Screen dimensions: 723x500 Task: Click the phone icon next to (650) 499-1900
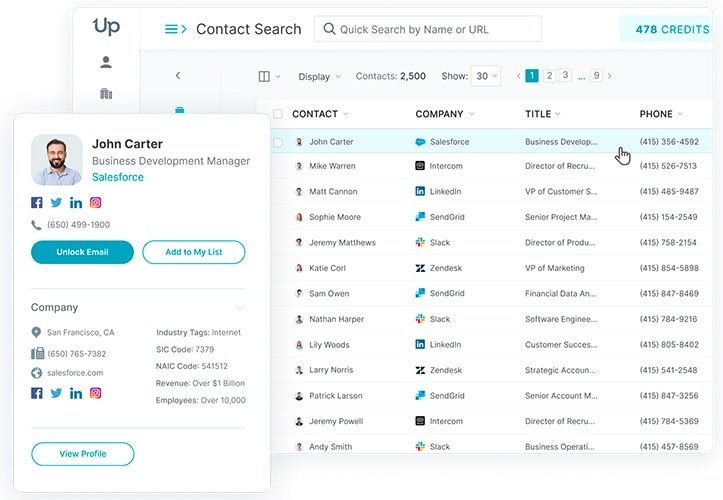(x=36, y=225)
